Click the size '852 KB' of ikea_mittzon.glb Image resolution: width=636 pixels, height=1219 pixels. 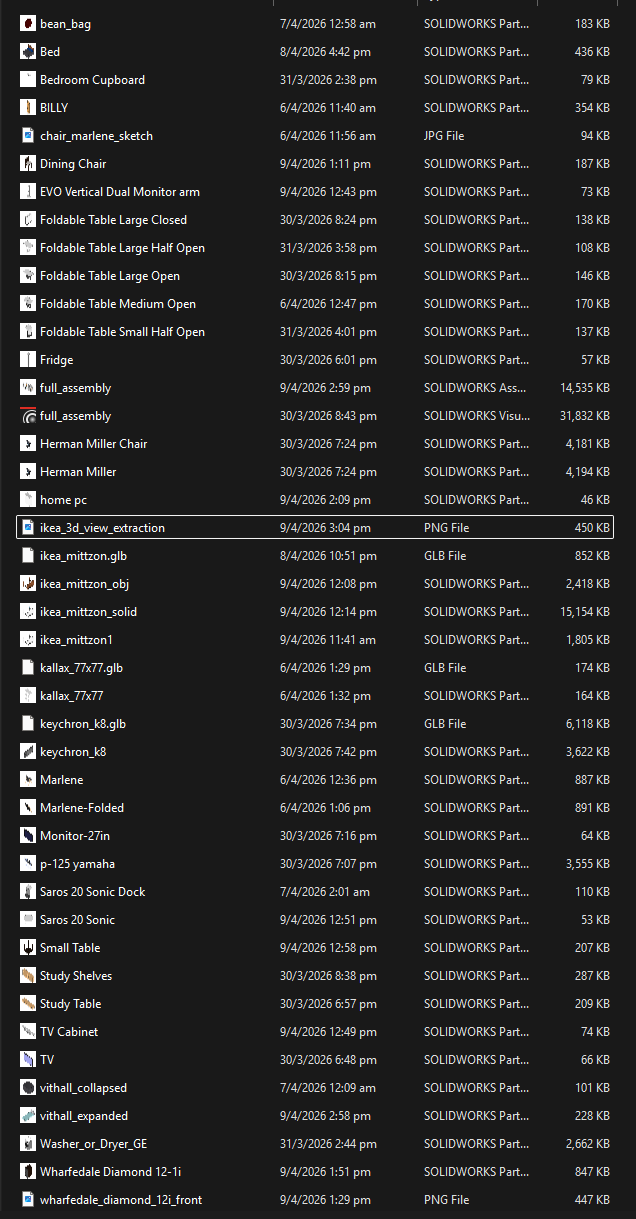(x=591, y=555)
